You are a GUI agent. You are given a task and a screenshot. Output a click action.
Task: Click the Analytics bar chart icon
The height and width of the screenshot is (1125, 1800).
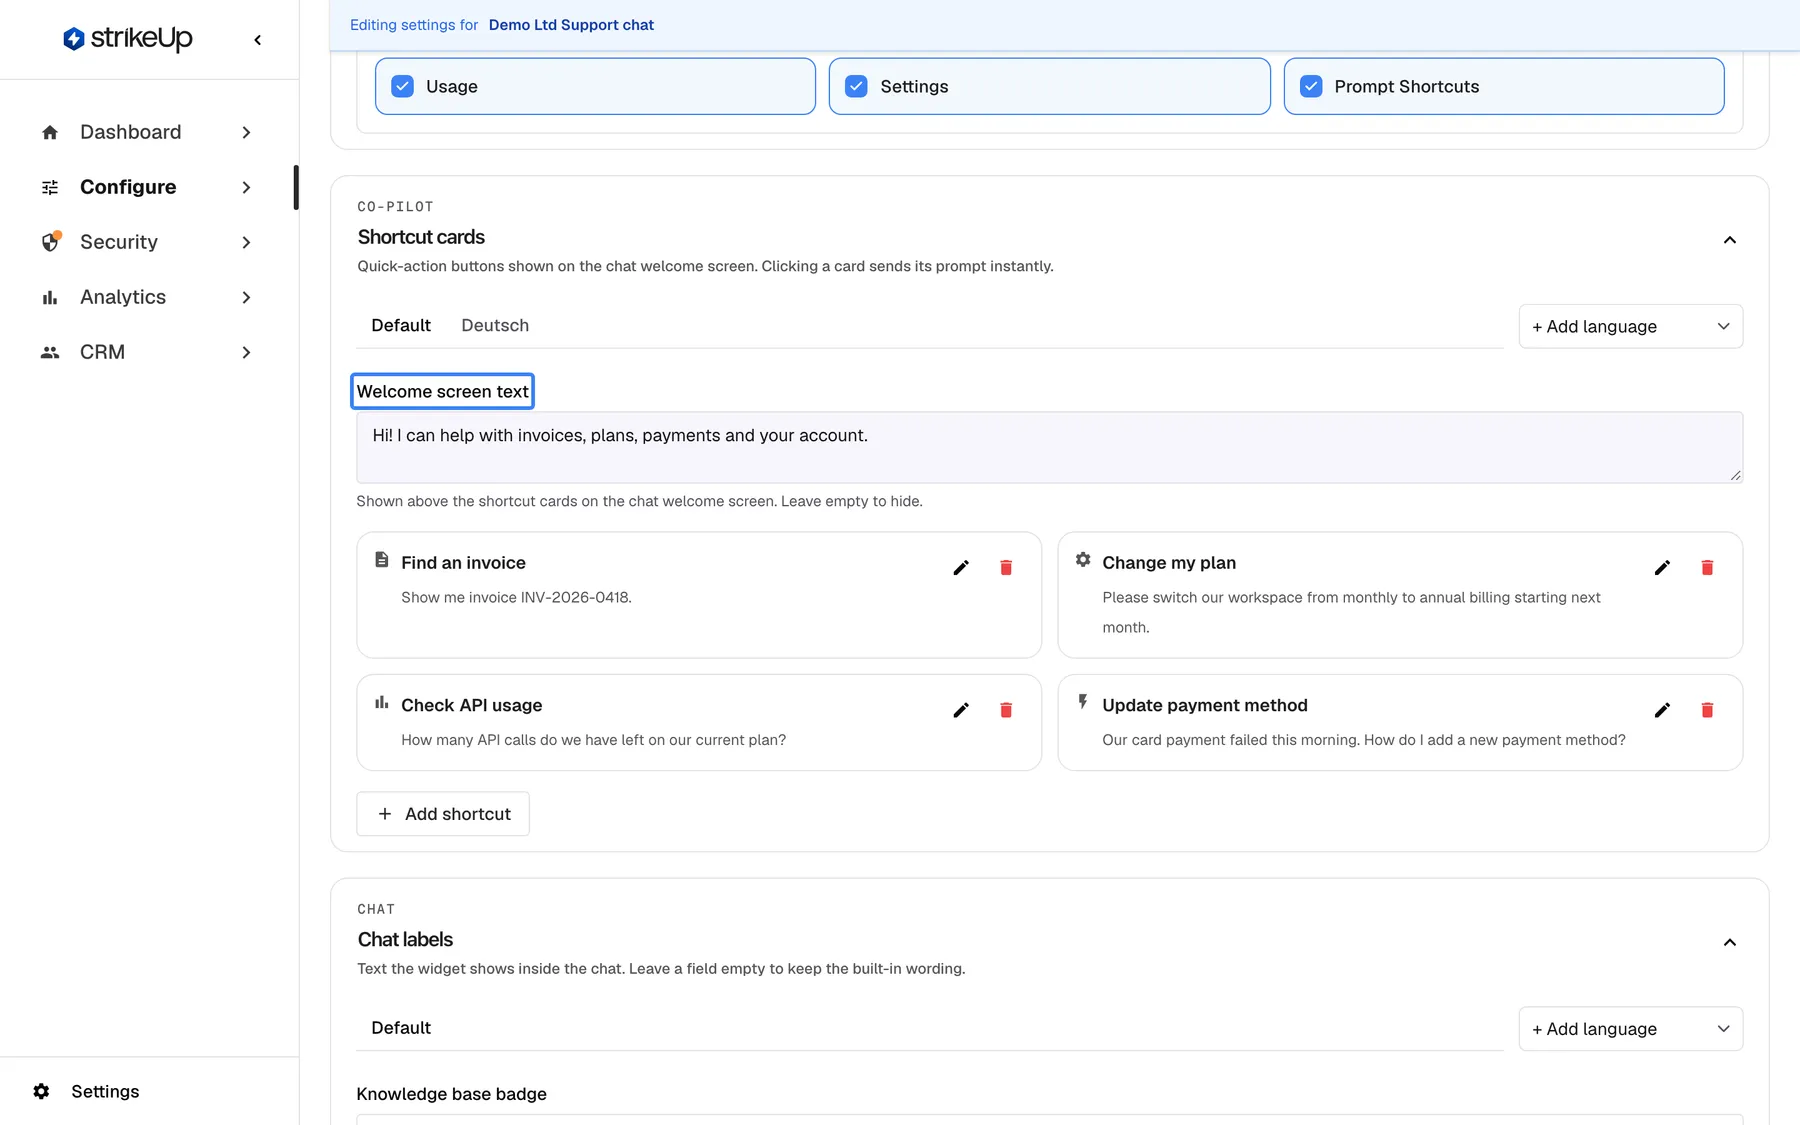pos(50,297)
